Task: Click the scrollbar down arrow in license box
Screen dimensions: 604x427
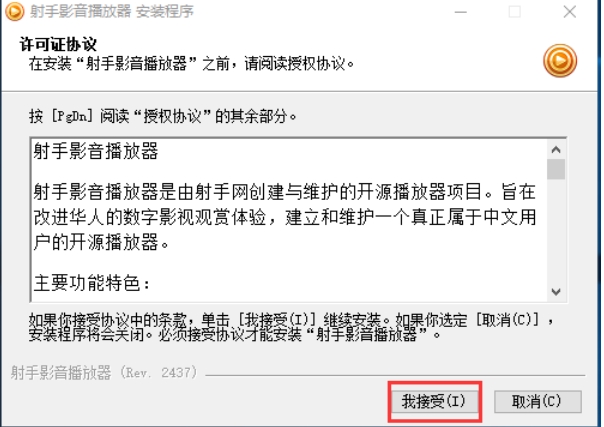Action: pyautogui.click(x=556, y=291)
